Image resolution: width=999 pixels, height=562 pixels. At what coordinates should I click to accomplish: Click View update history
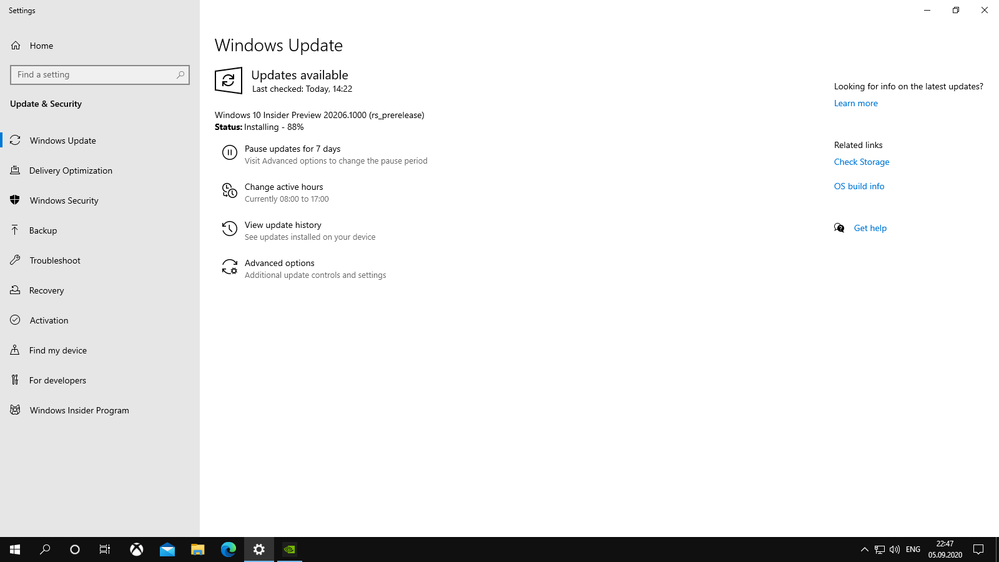[283, 225]
